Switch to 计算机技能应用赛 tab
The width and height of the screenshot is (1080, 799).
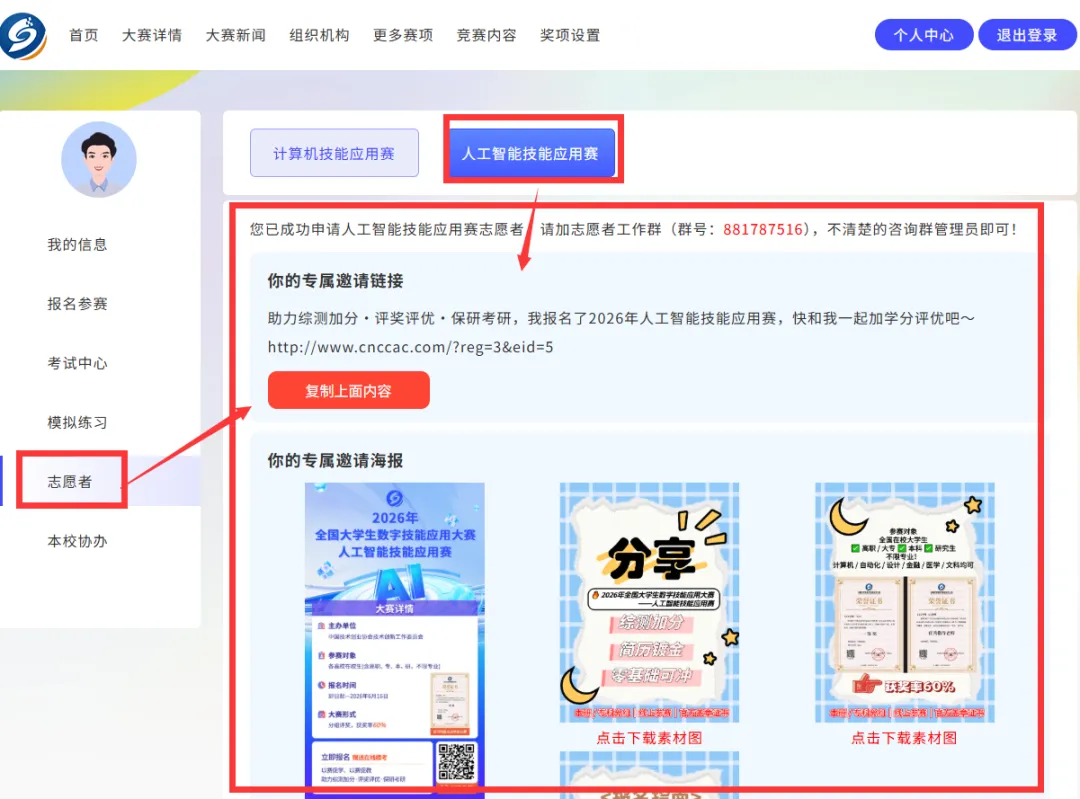coord(334,154)
